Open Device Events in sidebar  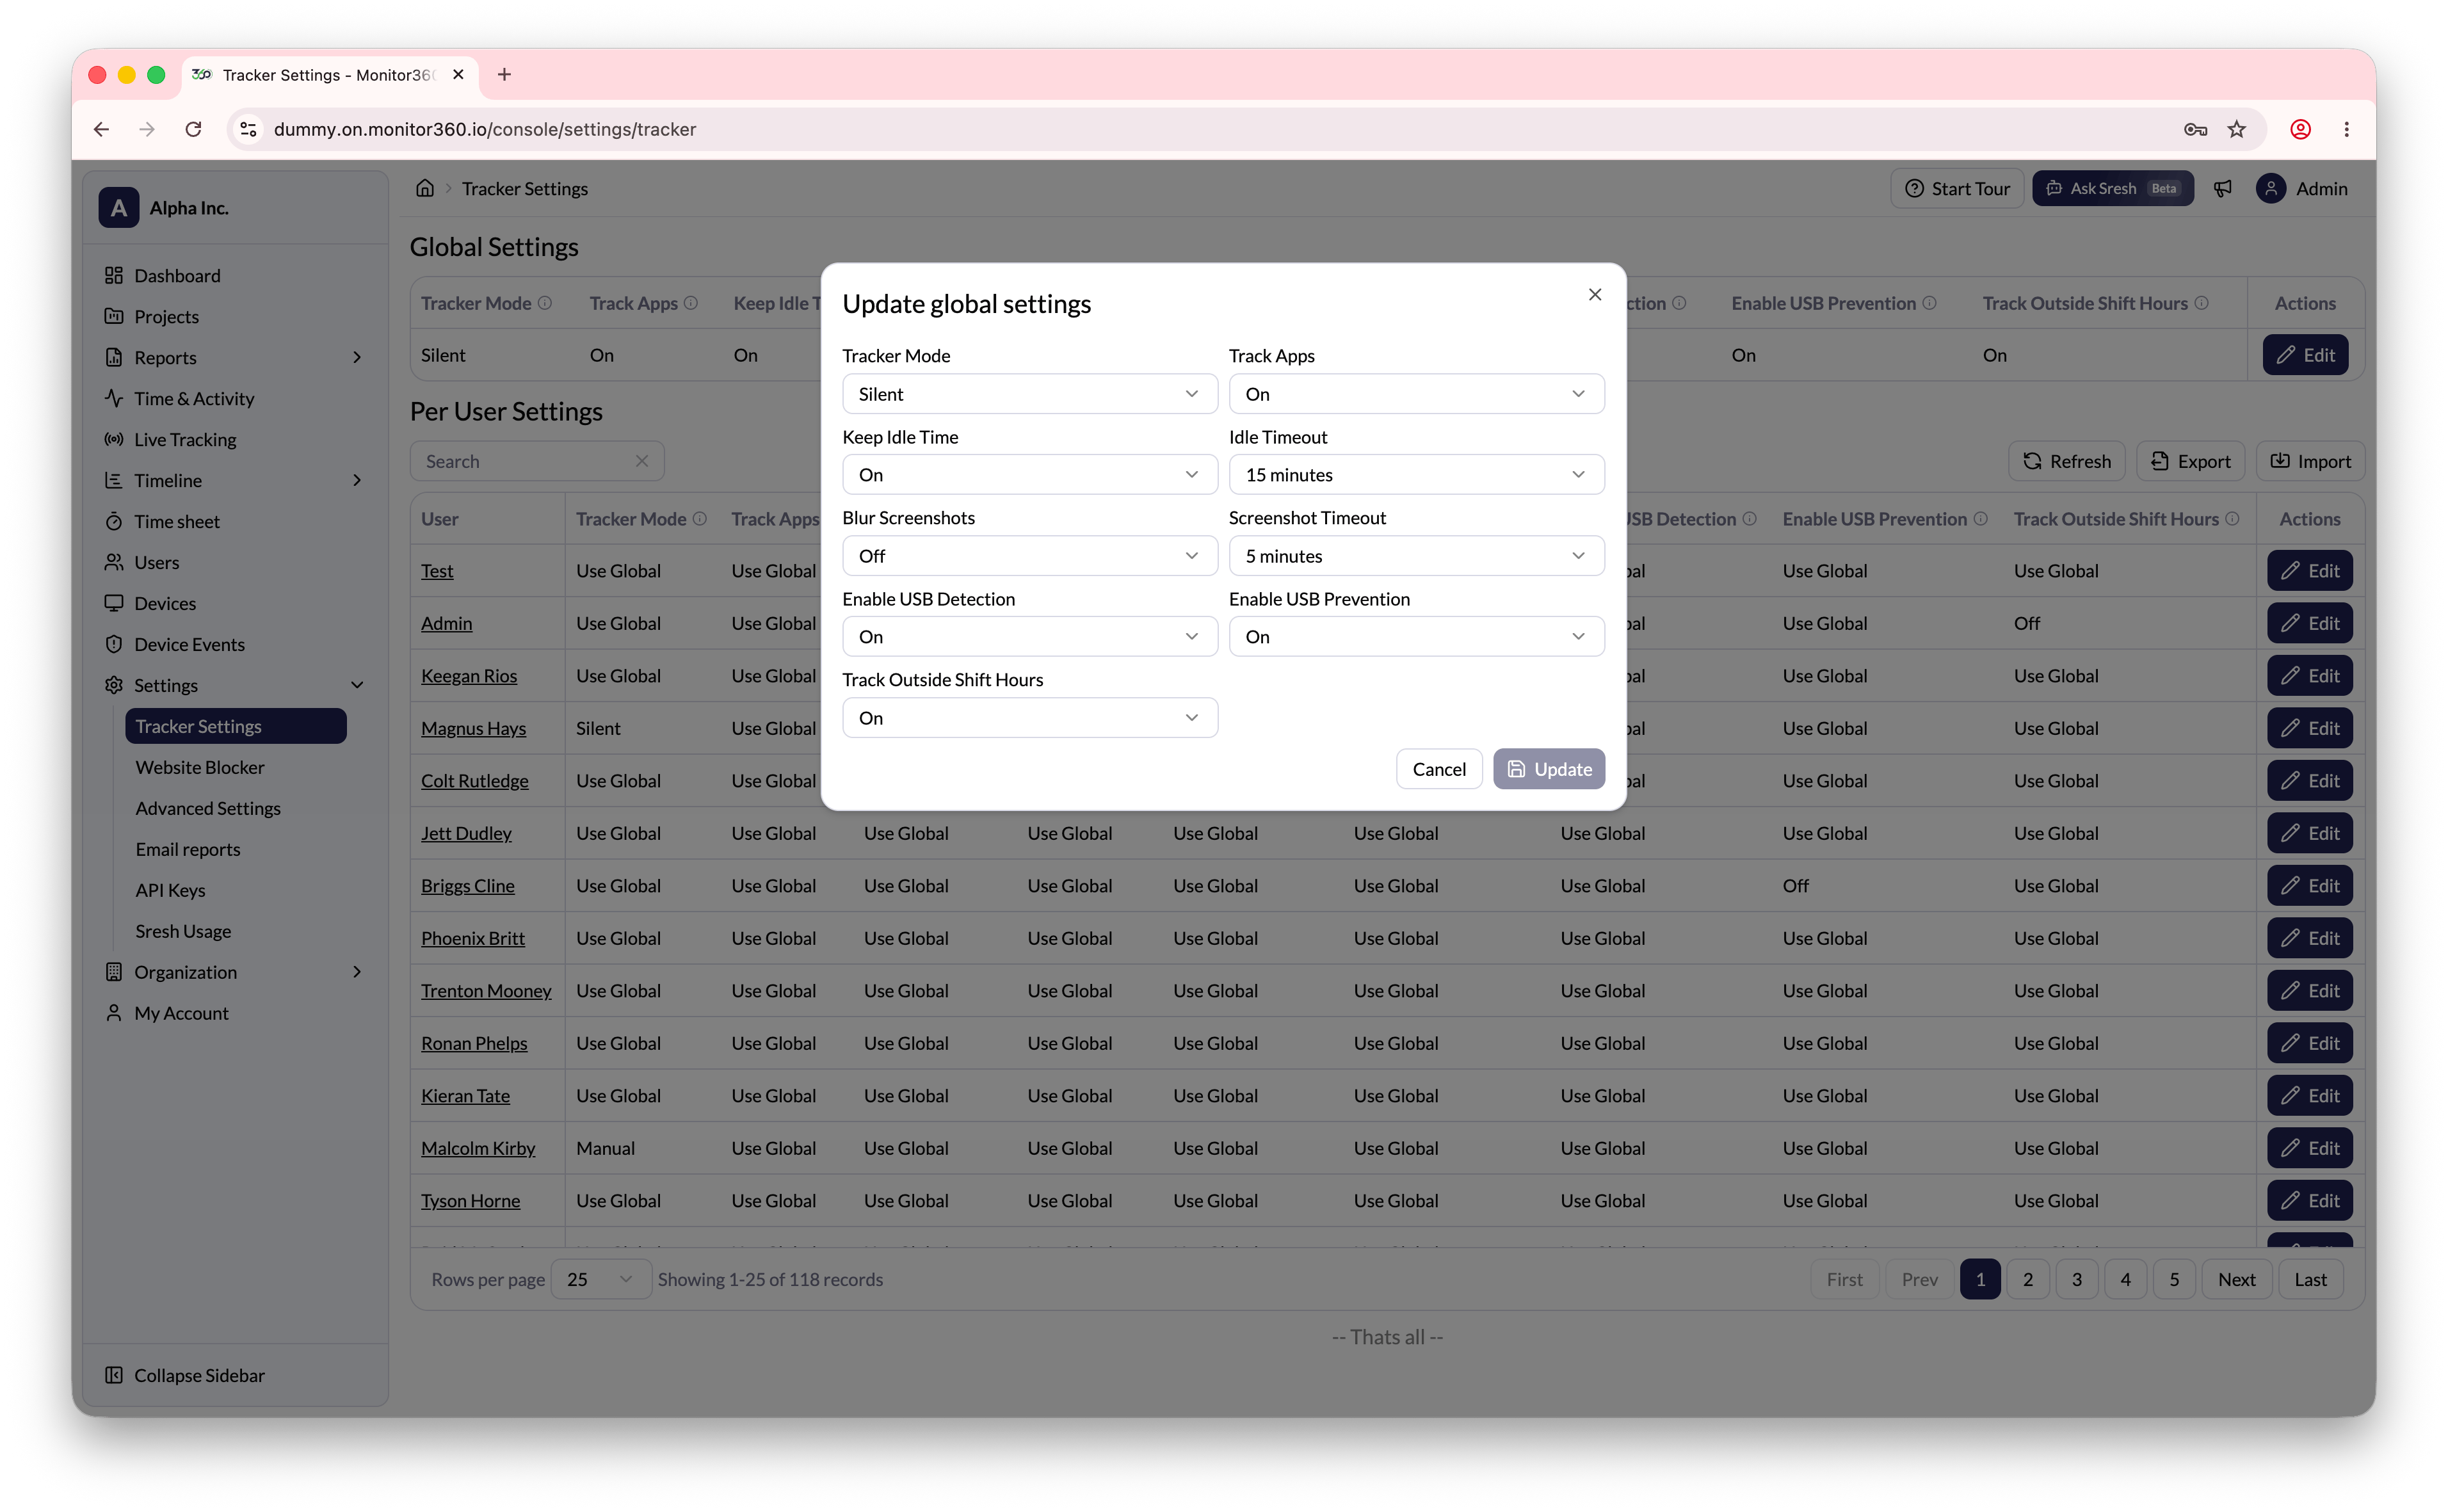(189, 644)
